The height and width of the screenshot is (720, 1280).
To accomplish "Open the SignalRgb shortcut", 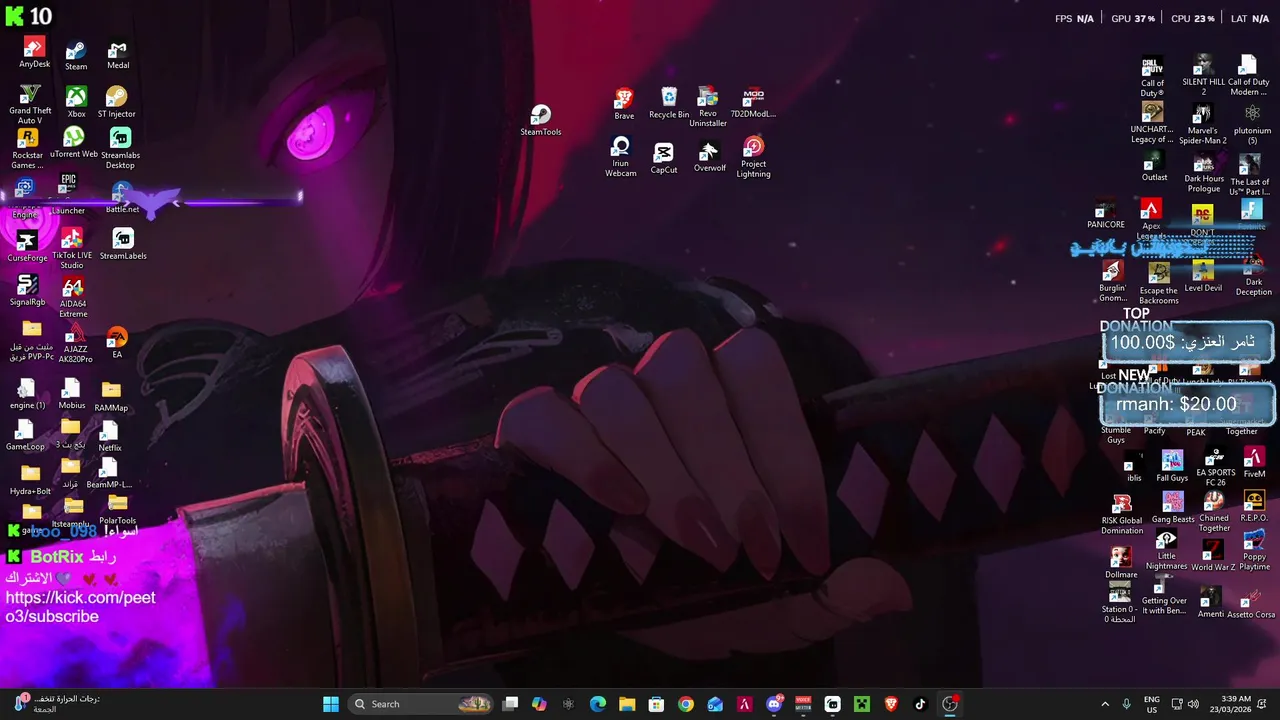I will tap(27, 291).
